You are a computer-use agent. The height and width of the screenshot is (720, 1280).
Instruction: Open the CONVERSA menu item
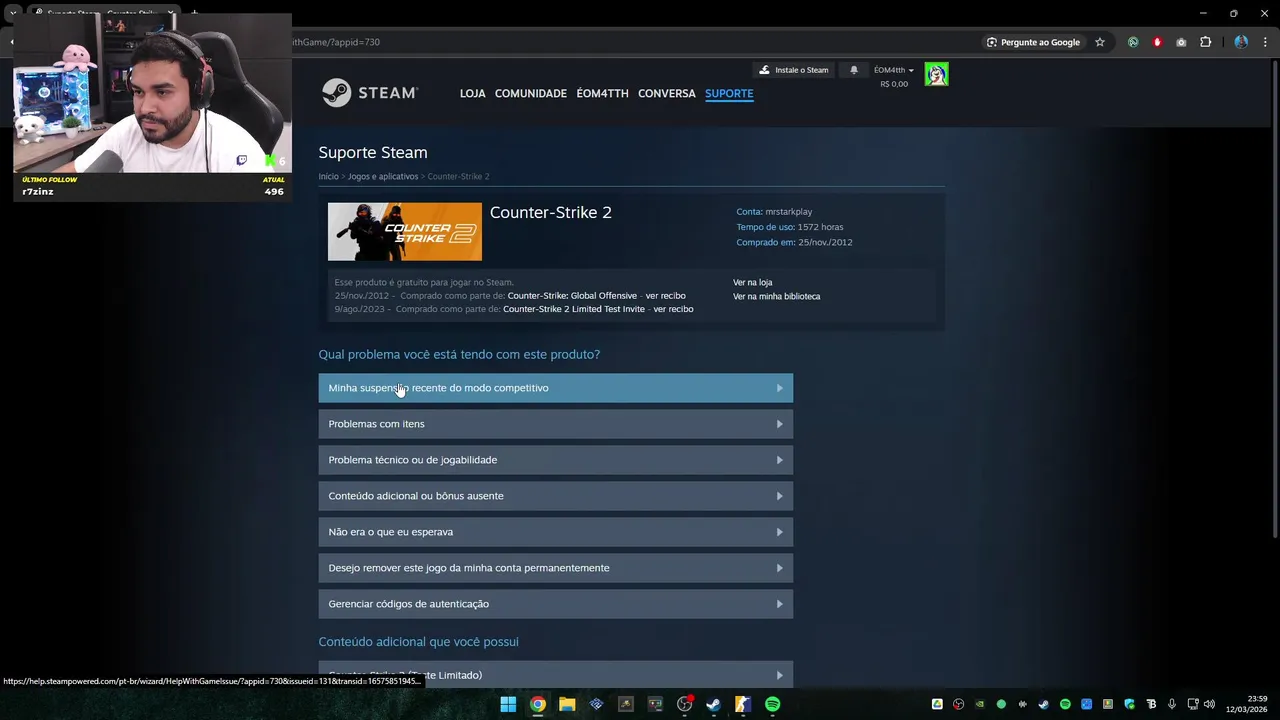tap(666, 93)
